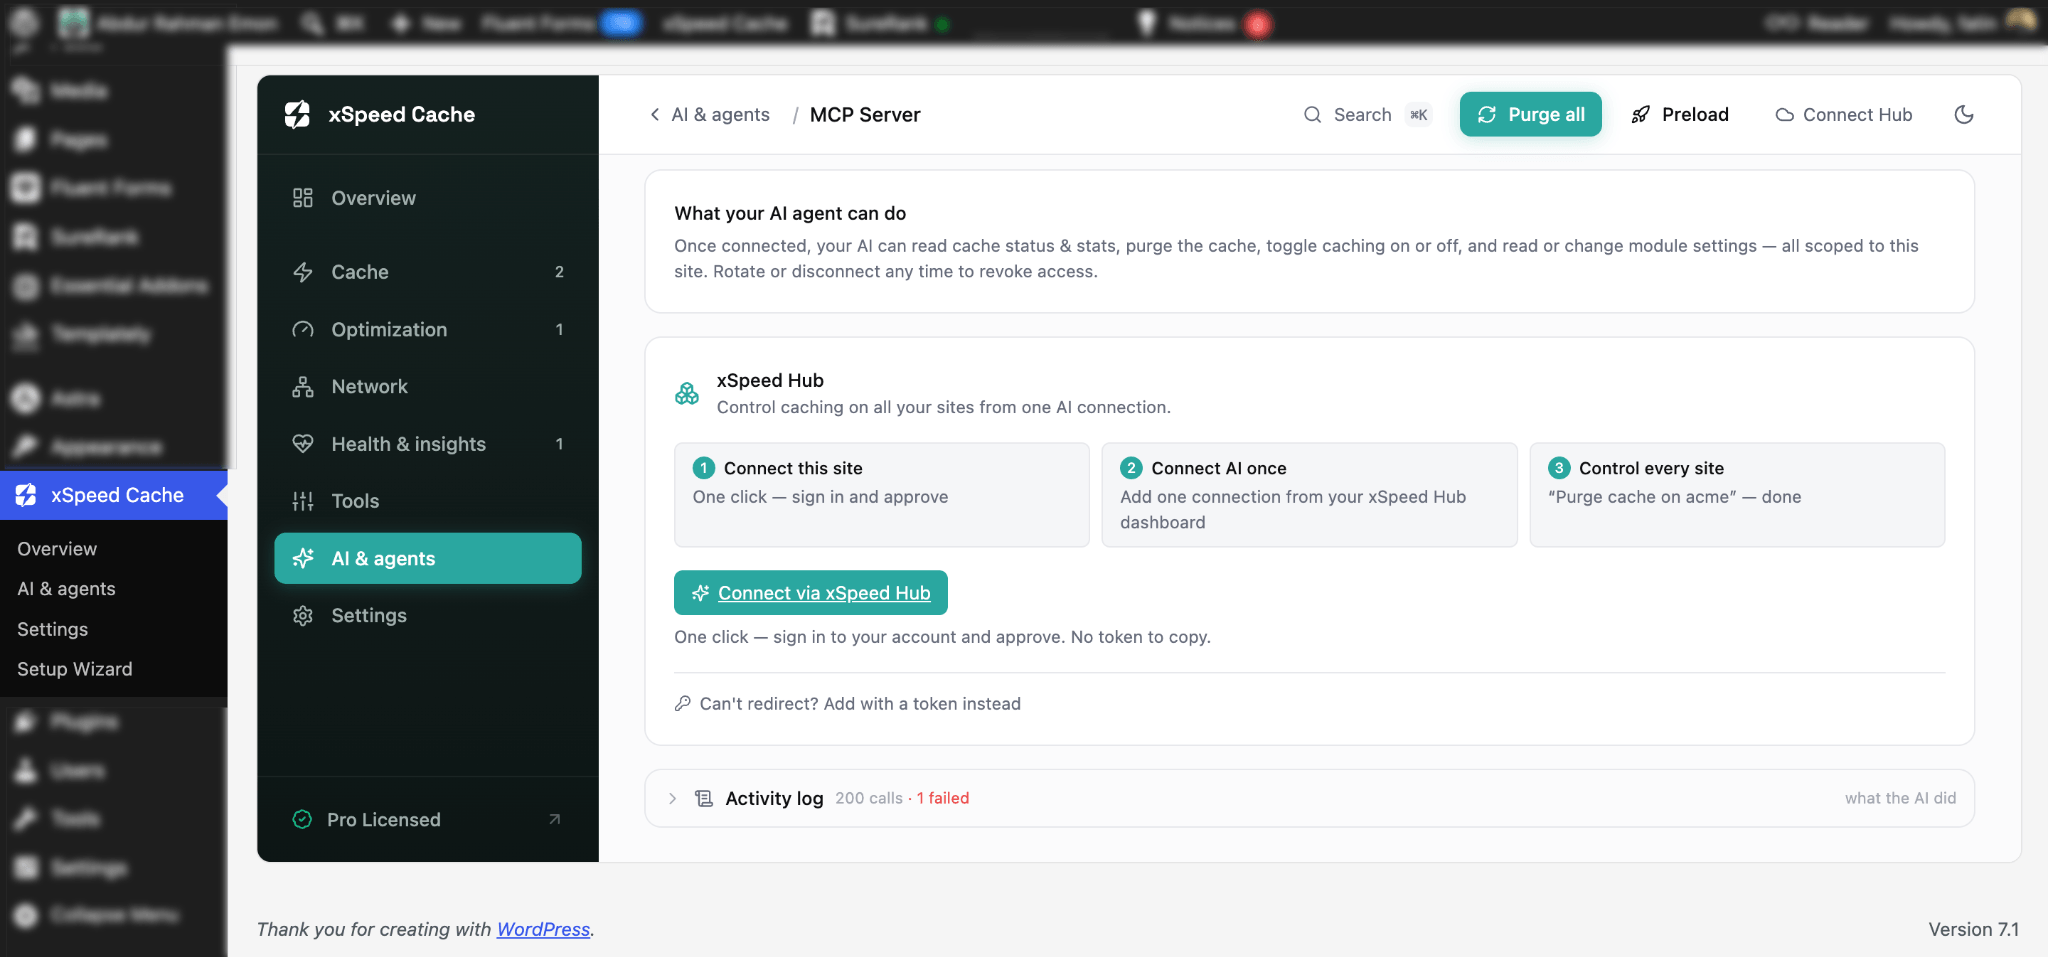Click the 'What your AI agent can do' heading
2048x957 pixels.
pyautogui.click(x=790, y=213)
